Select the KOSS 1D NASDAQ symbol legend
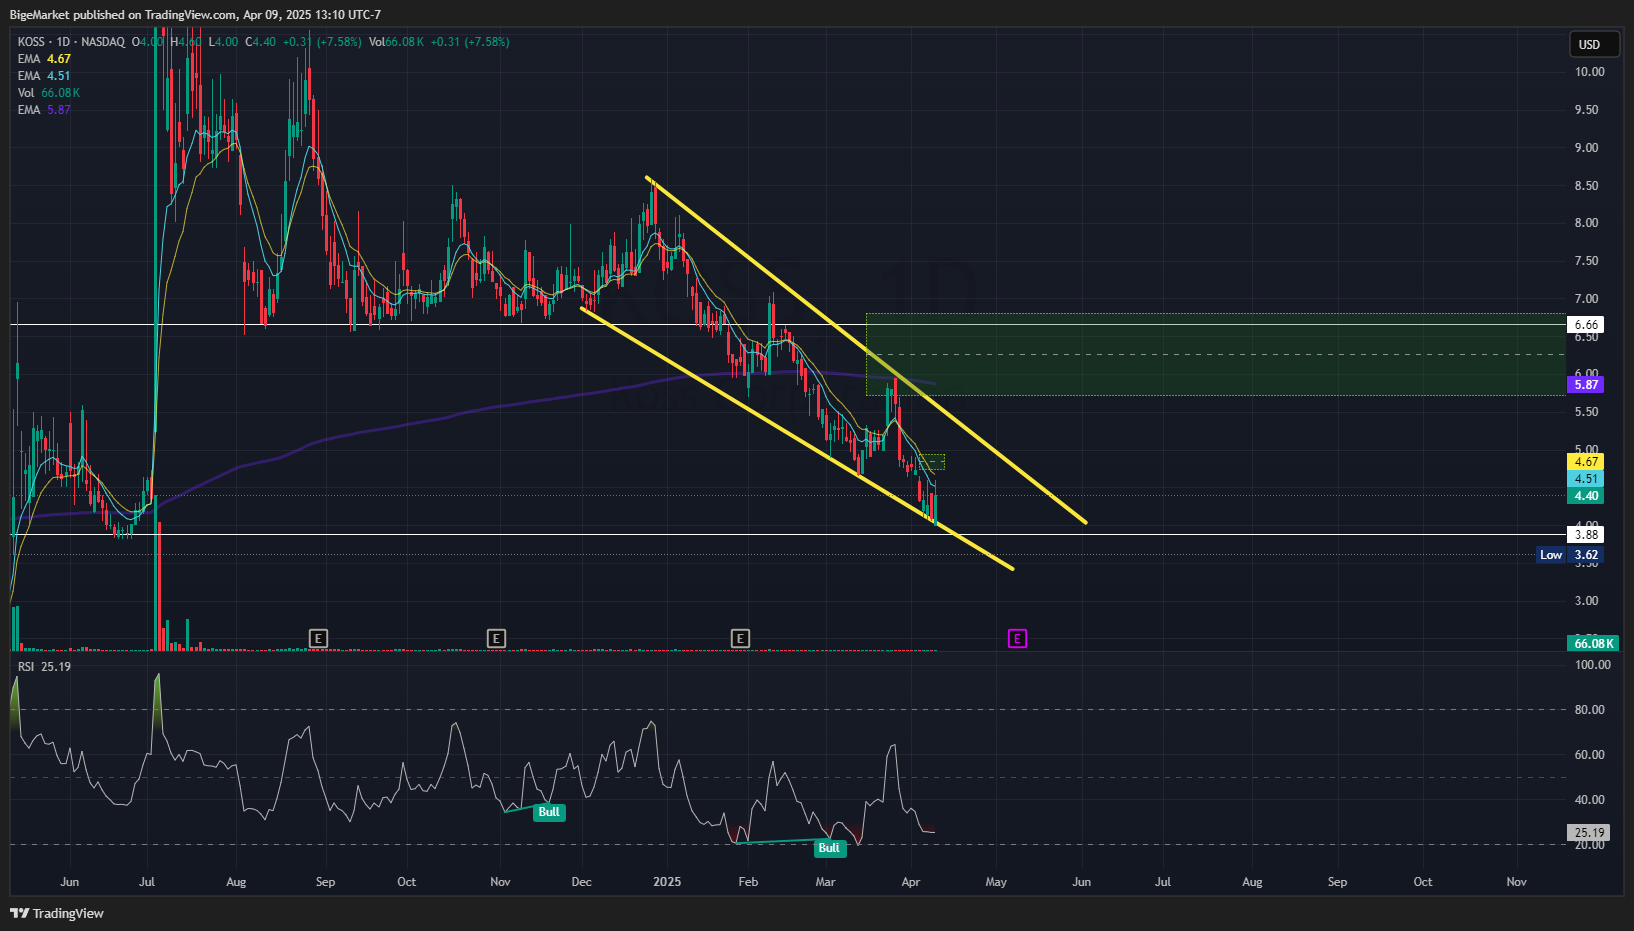This screenshot has height=931, width=1634. [x=71, y=42]
